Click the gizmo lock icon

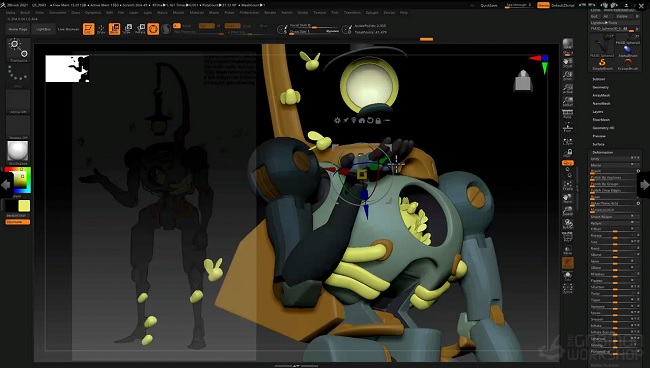pos(378,121)
